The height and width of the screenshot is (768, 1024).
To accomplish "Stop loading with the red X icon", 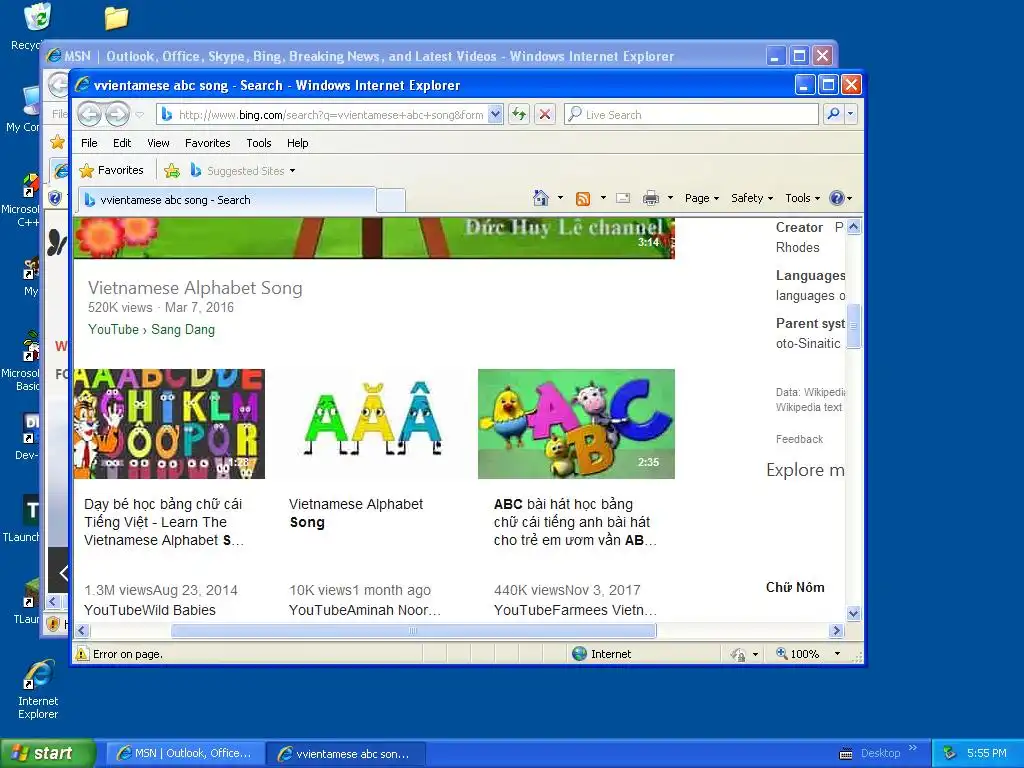I will [545, 115].
